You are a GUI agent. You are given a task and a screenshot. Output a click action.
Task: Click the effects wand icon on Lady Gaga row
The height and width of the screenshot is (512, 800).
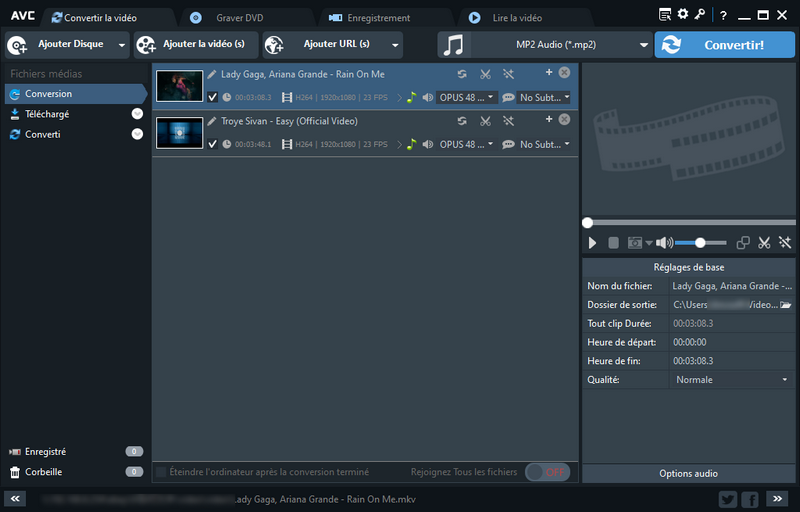(x=508, y=74)
